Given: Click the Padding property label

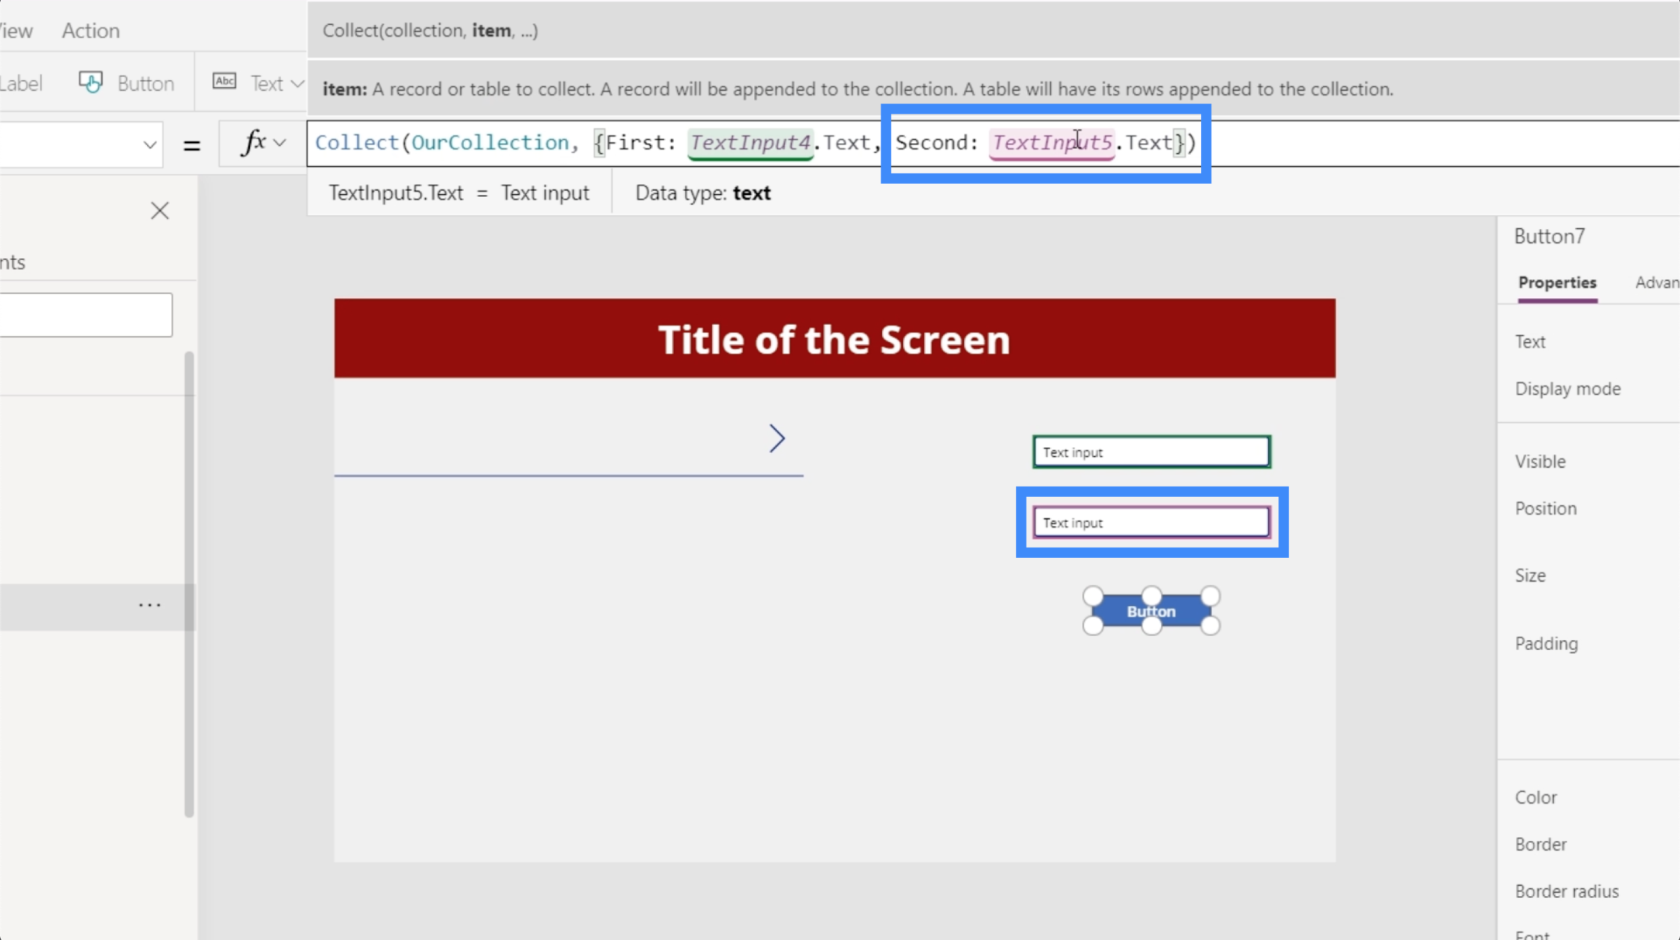Looking at the screenshot, I should (1546, 644).
